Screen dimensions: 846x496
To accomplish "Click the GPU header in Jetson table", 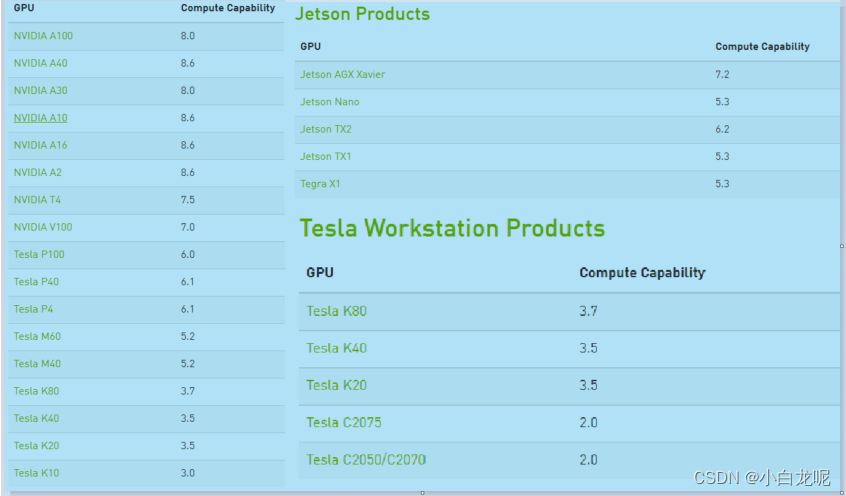I will (x=310, y=47).
